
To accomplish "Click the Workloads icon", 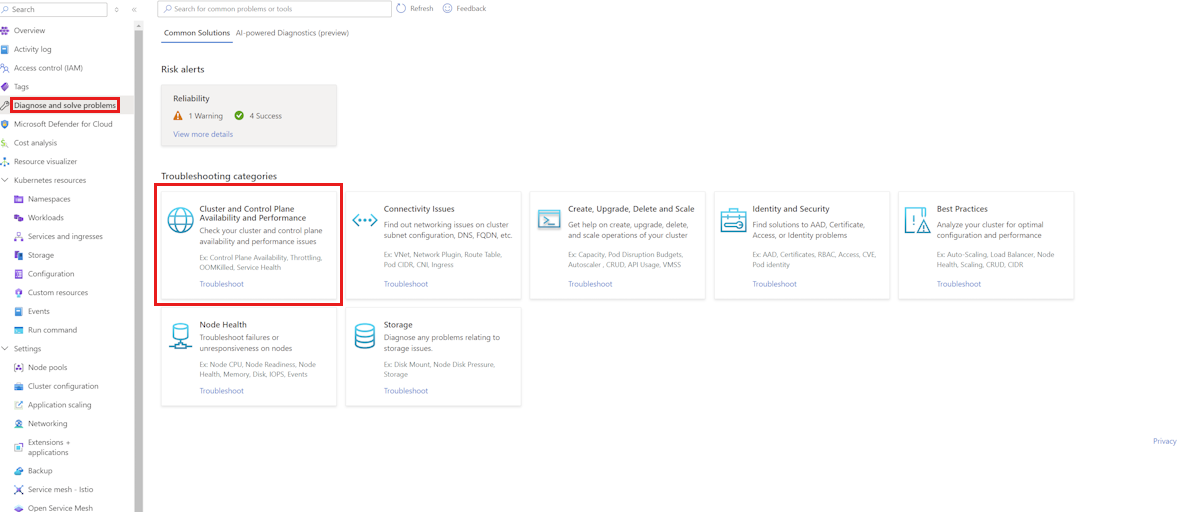I will coord(19,218).
